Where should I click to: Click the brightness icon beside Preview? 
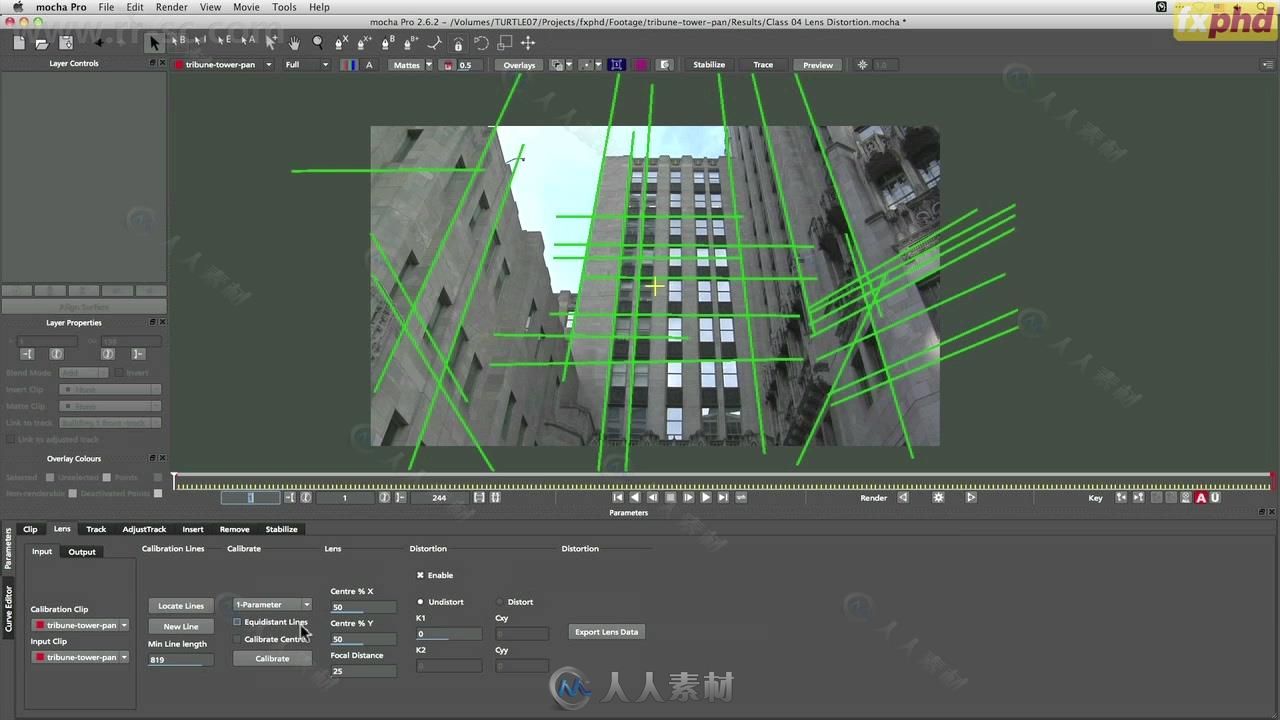pos(863,65)
